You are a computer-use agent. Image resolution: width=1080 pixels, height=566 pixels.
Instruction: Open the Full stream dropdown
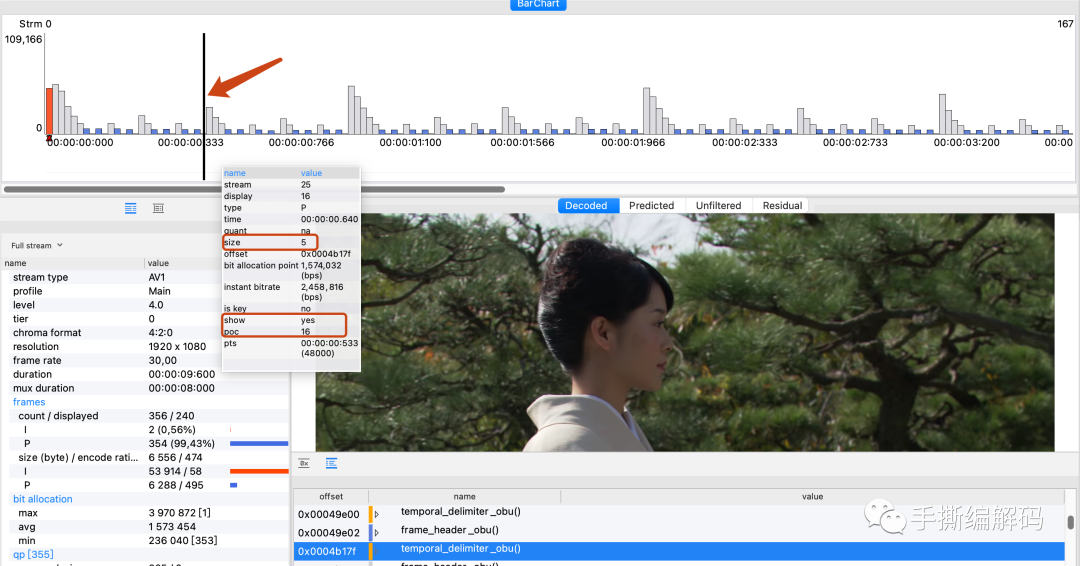coord(37,245)
